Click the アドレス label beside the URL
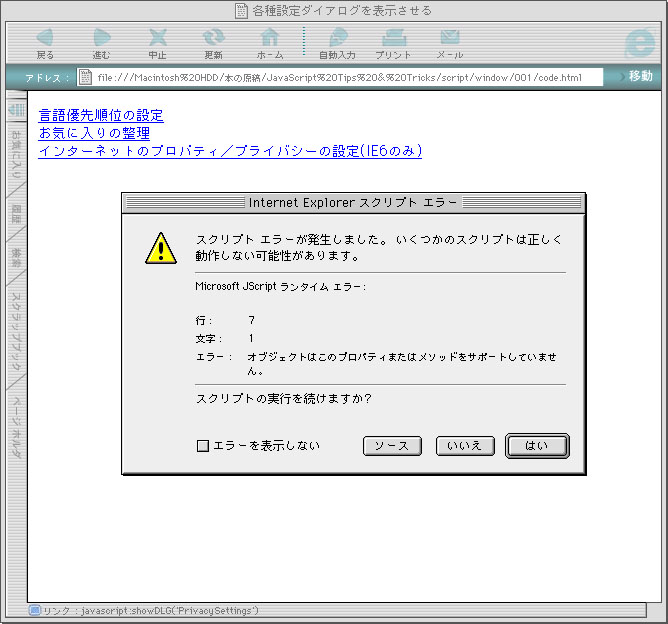668x624 pixels. [x=47, y=78]
